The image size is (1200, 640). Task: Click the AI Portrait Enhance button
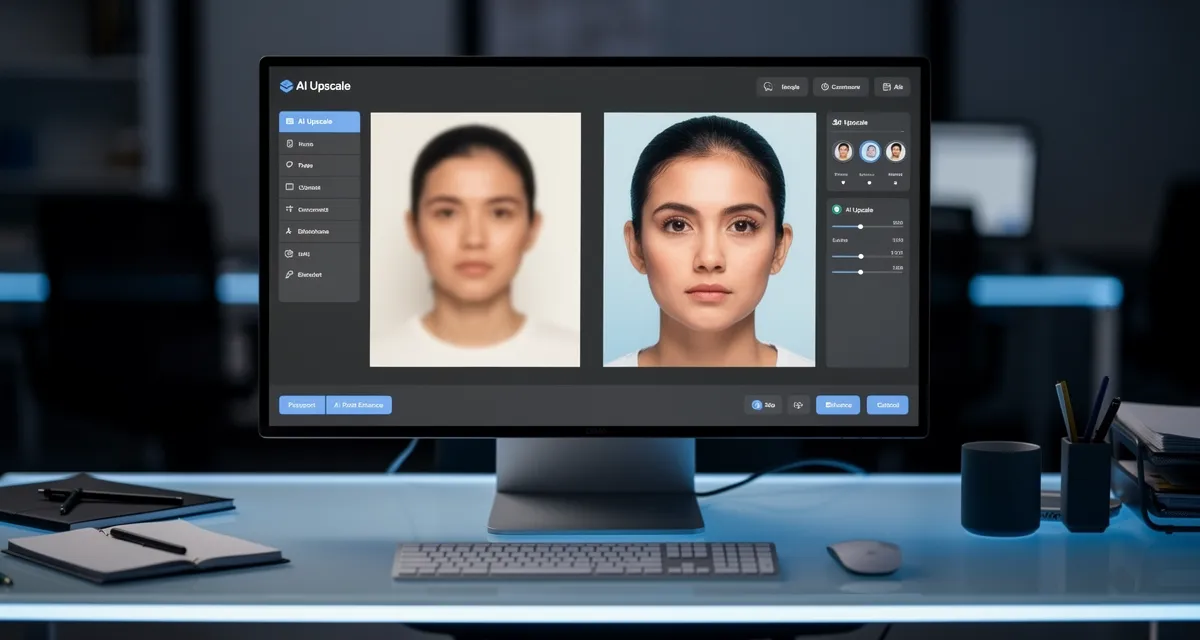[x=359, y=405]
